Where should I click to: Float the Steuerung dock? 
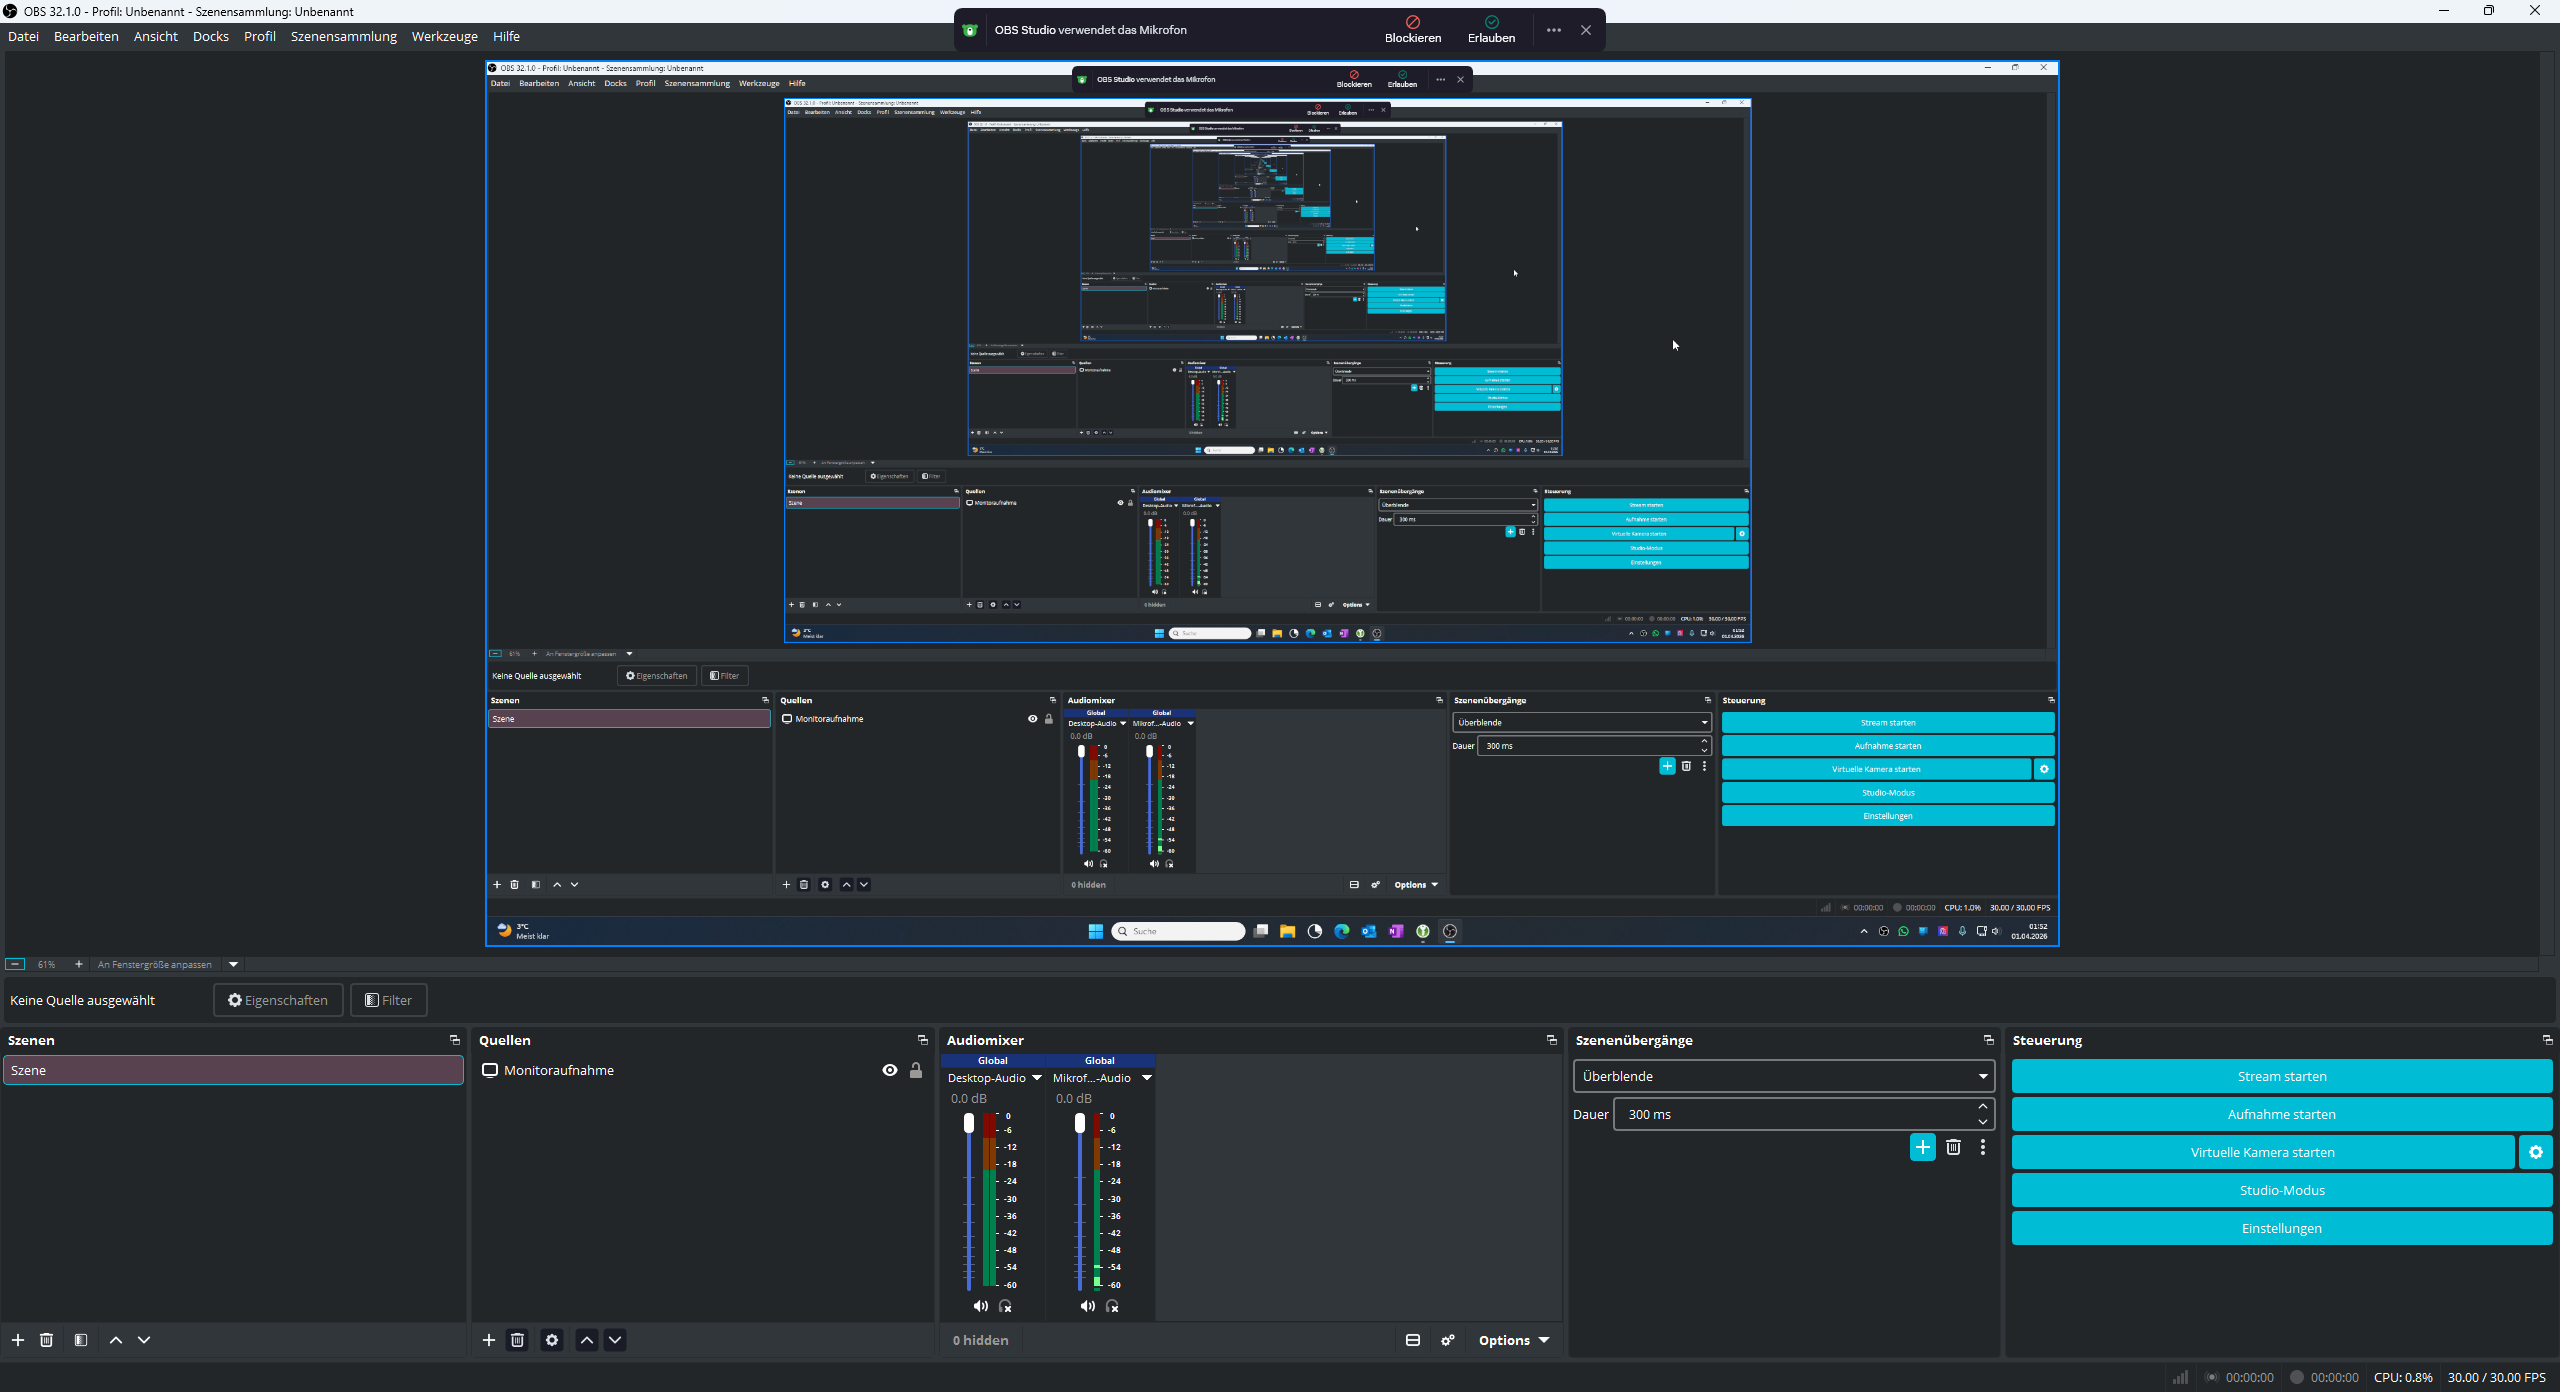click(2547, 1040)
